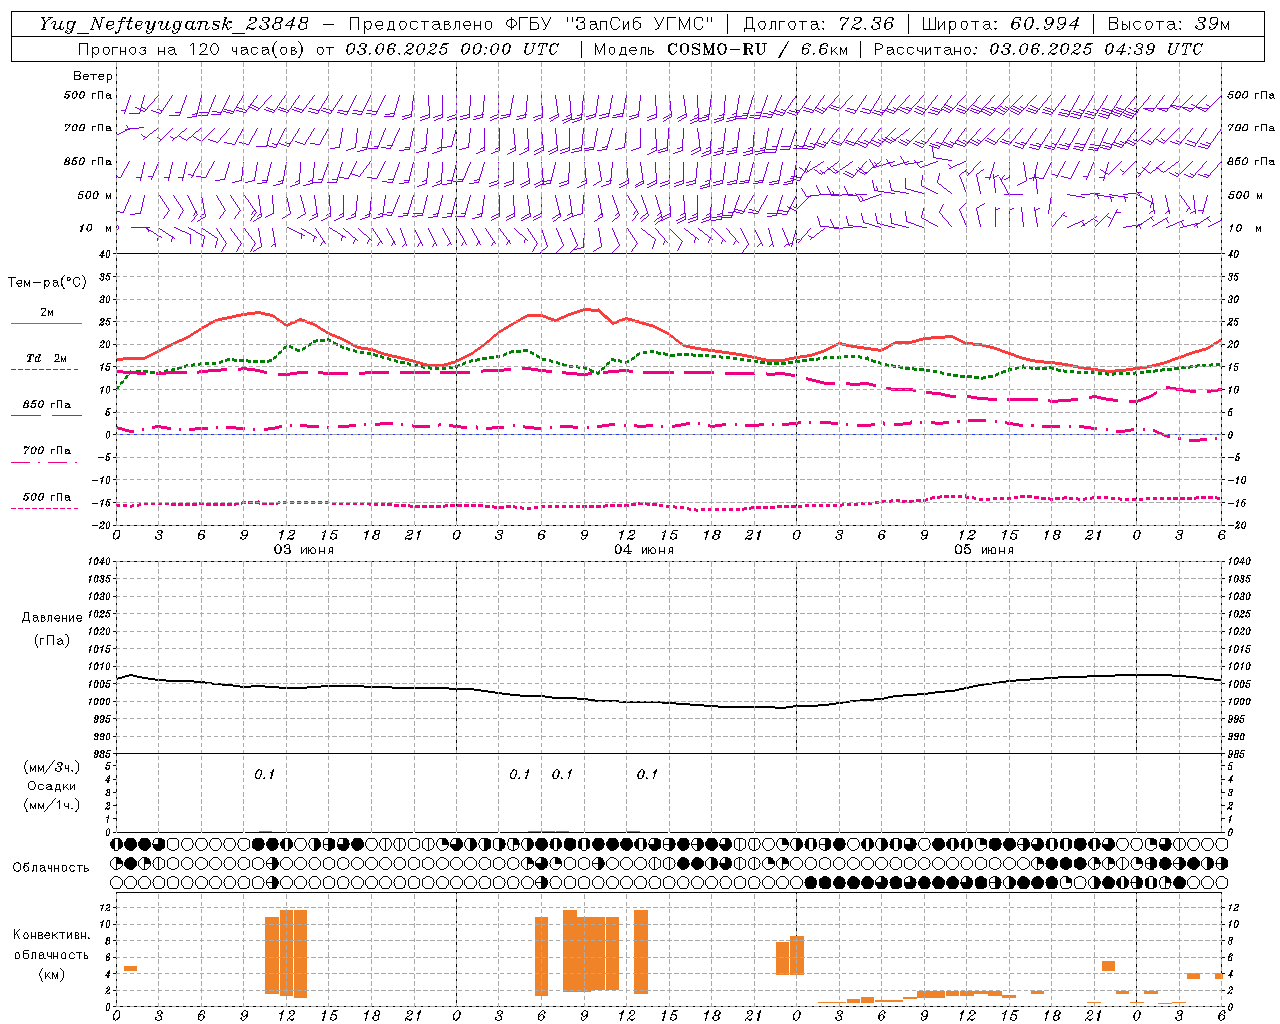Click Рассчитано: 03.06.2025 04:39 UTC timestamp
The width and height of the screenshot is (1280, 1024).
[1038, 49]
